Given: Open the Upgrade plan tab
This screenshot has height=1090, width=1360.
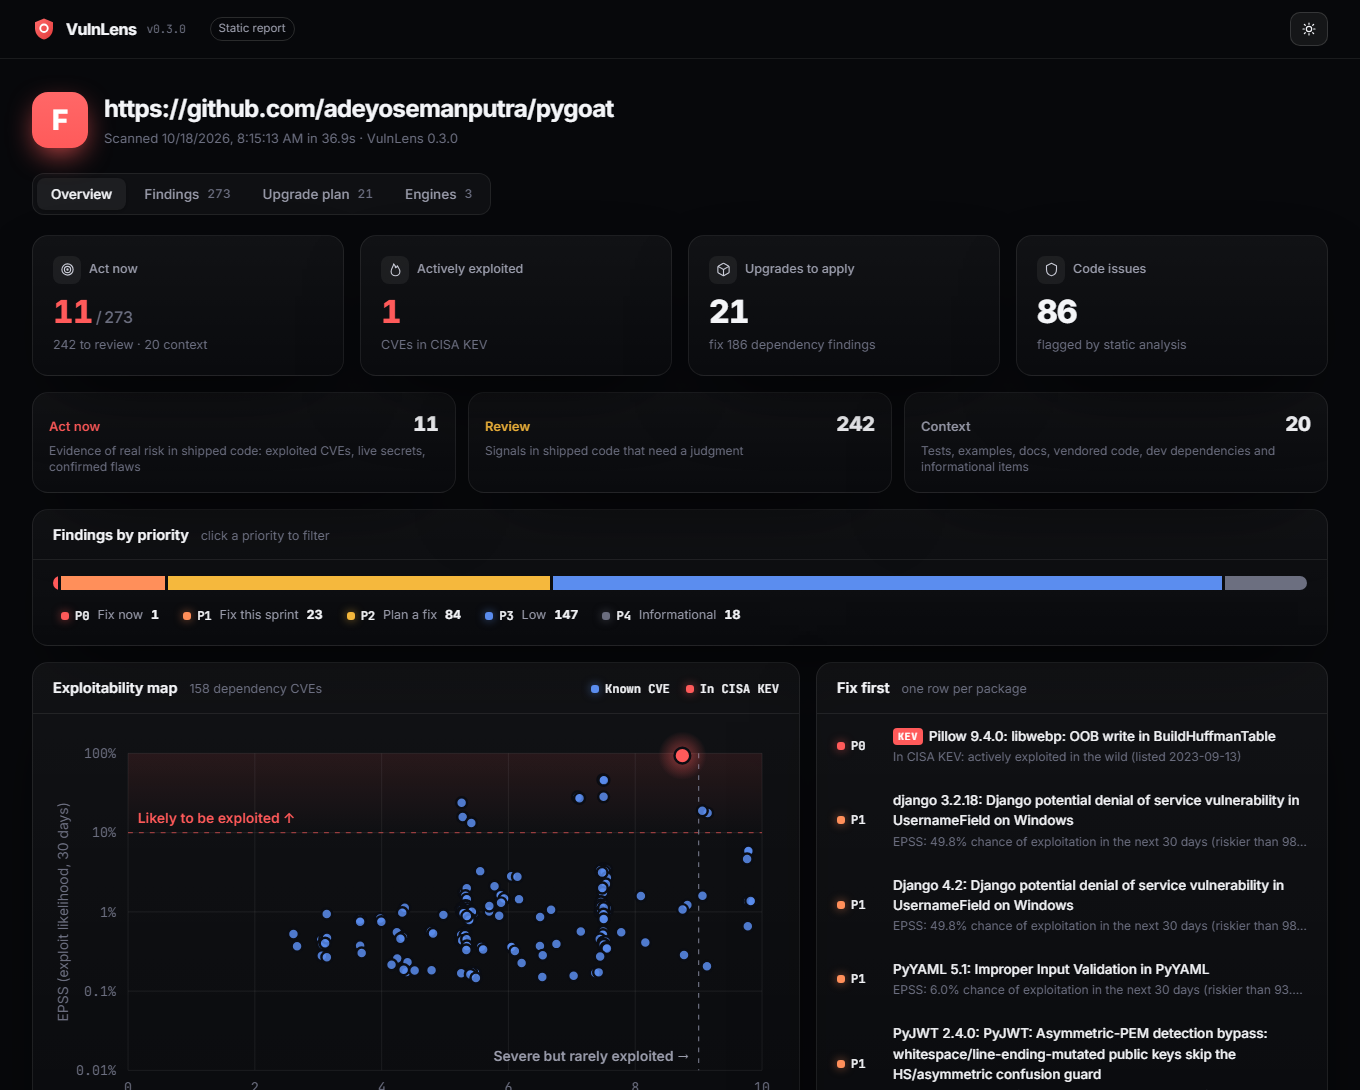Looking at the screenshot, I should point(317,194).
